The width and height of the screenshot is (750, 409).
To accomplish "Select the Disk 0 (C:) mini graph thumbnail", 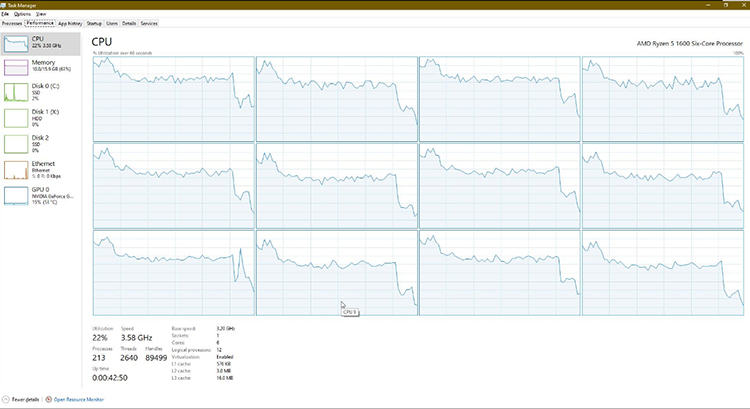I will click(x=16, y=92).
